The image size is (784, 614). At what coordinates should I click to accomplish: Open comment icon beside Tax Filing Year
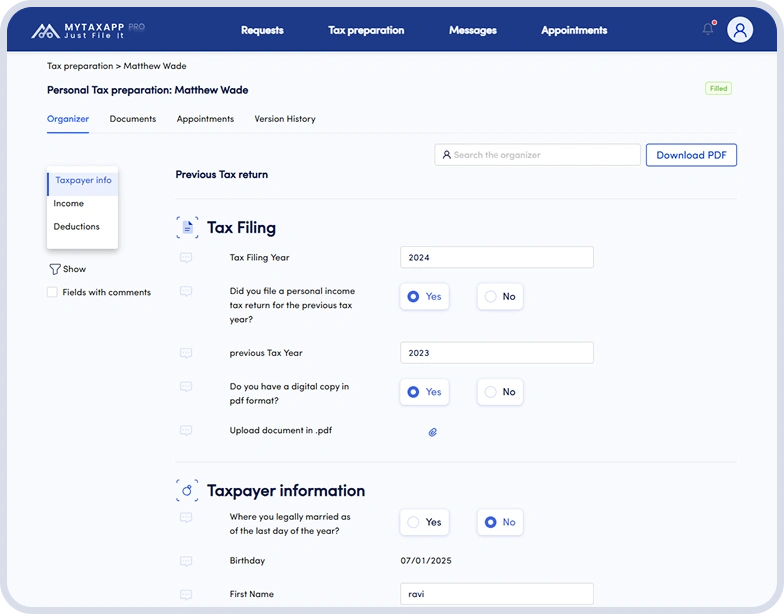pos(186,258)
